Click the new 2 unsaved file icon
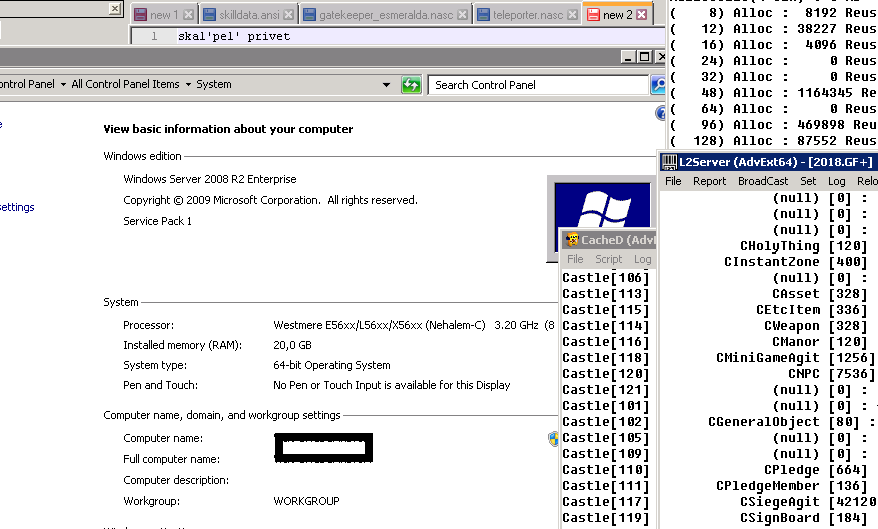 tap(593, 15)
